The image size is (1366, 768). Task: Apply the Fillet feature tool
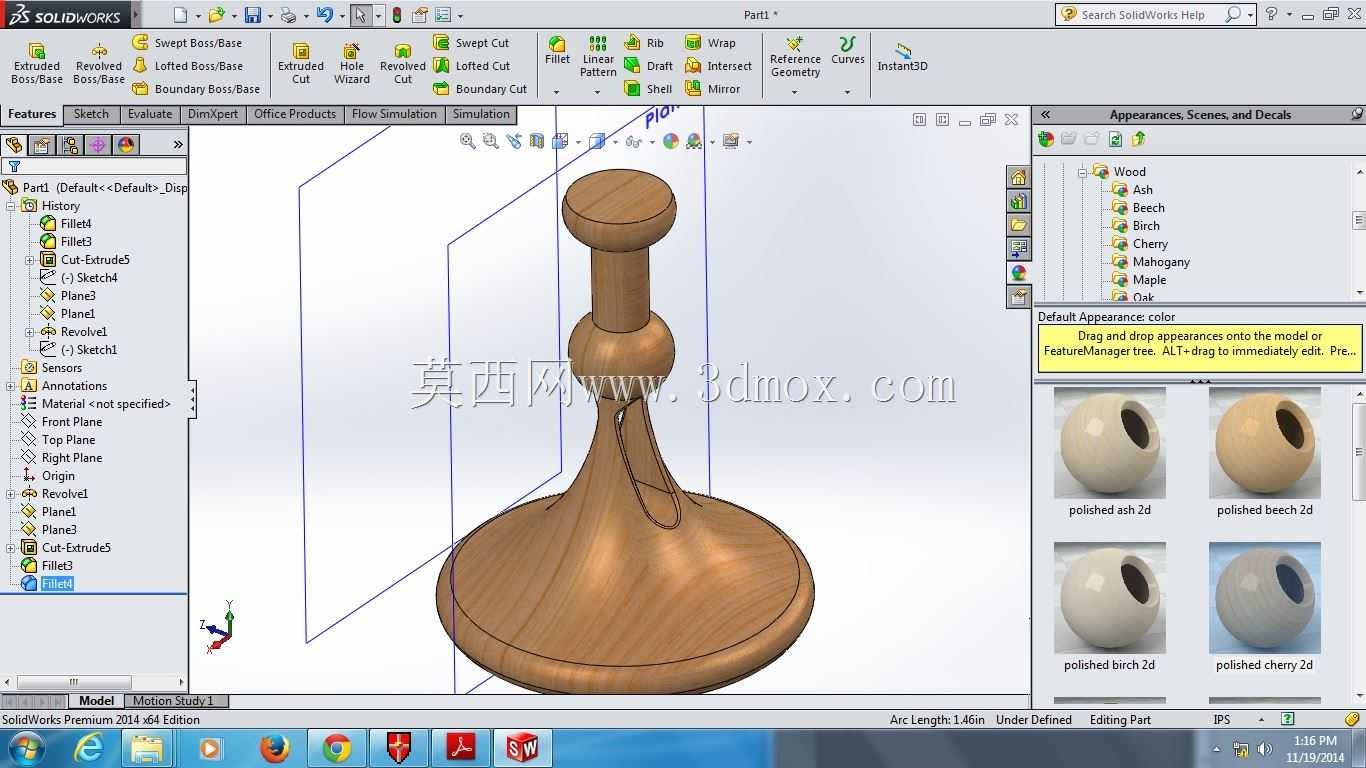click(x=557, y=51)
